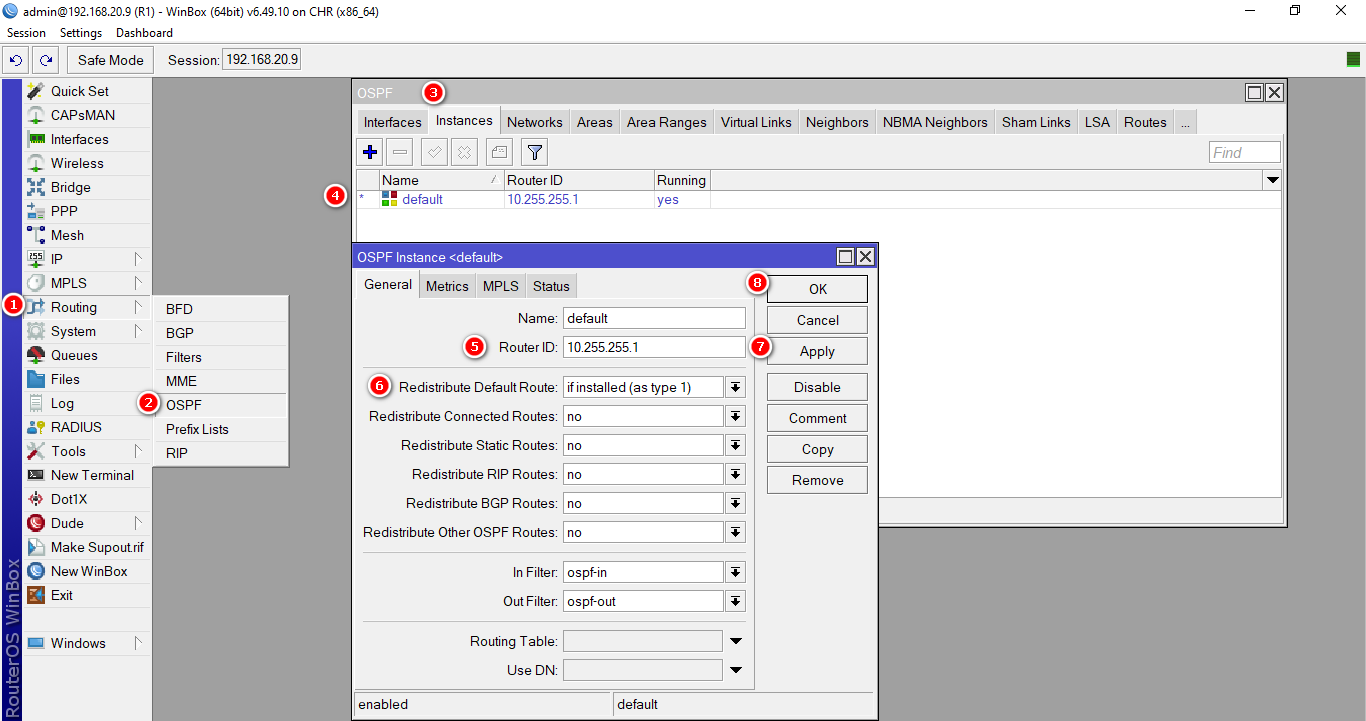Expand the Dude submenu

tap(87, 523)
